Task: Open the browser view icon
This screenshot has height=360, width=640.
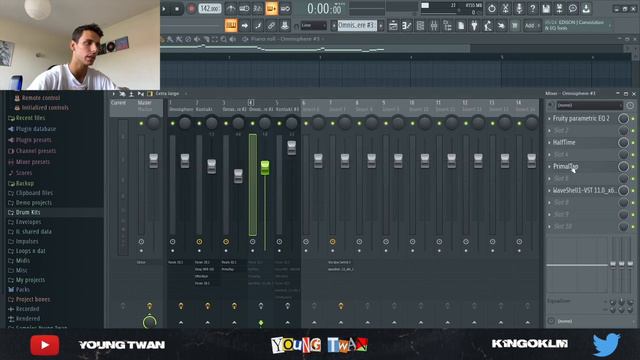Action: pos(447,26)
